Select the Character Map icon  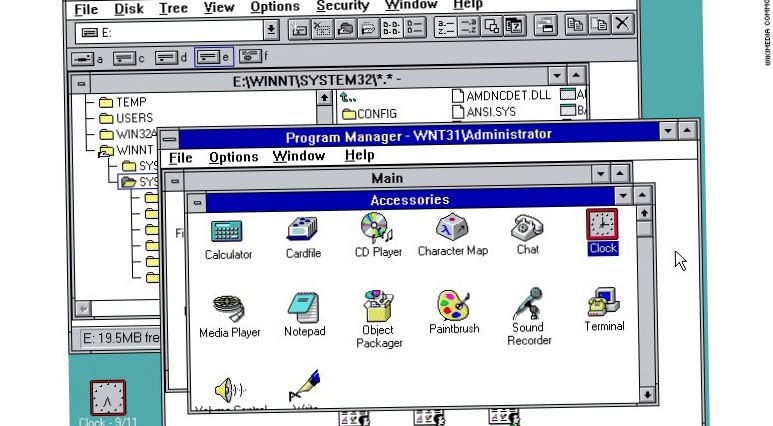tap(452, 227)
